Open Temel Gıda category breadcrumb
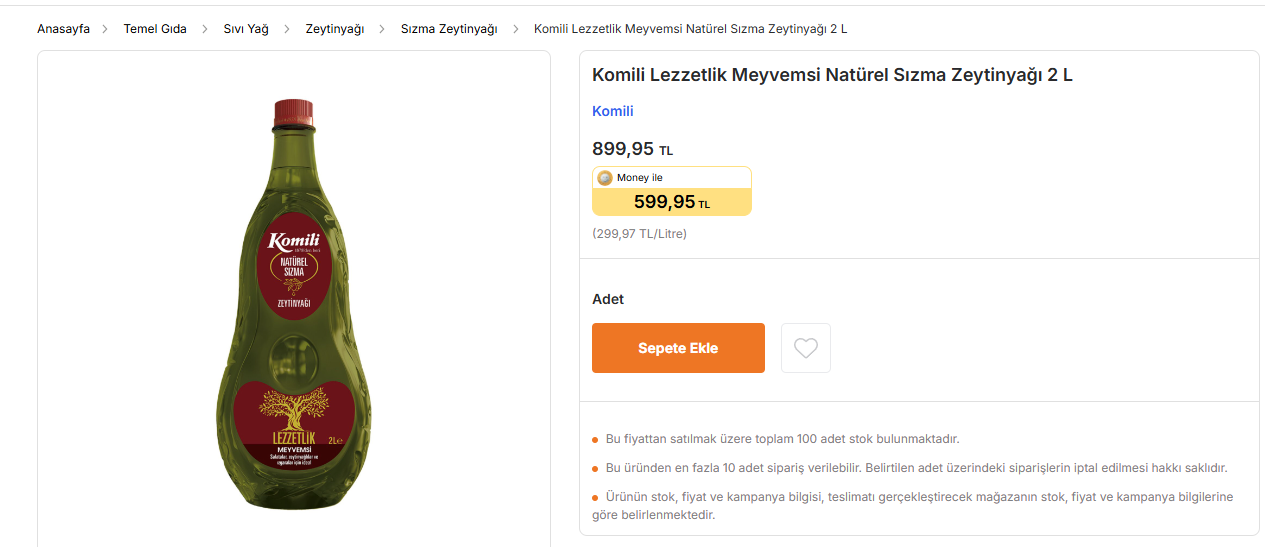The width and height of the screenshot is (1265, 547). (155, 29)
